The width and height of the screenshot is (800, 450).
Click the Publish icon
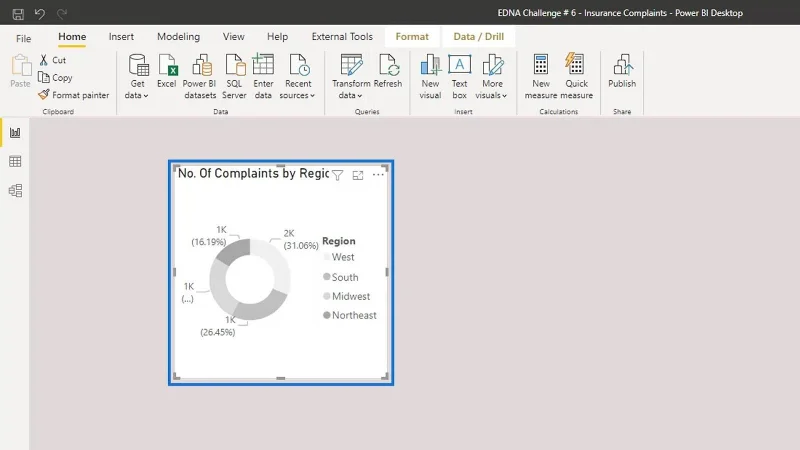(622, 71)
